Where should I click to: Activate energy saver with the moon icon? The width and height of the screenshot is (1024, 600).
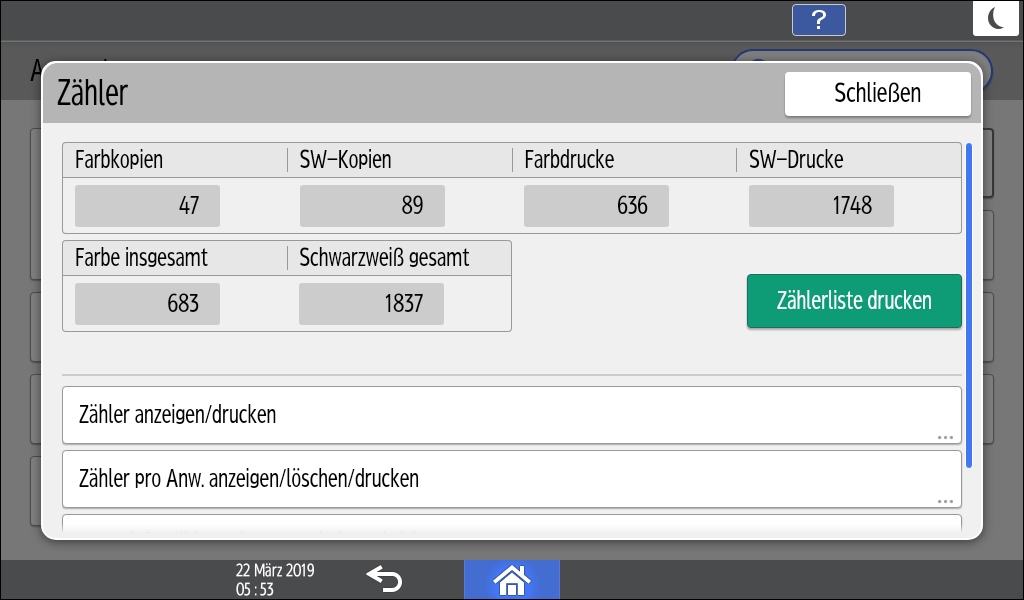click(x=995, y=19)
